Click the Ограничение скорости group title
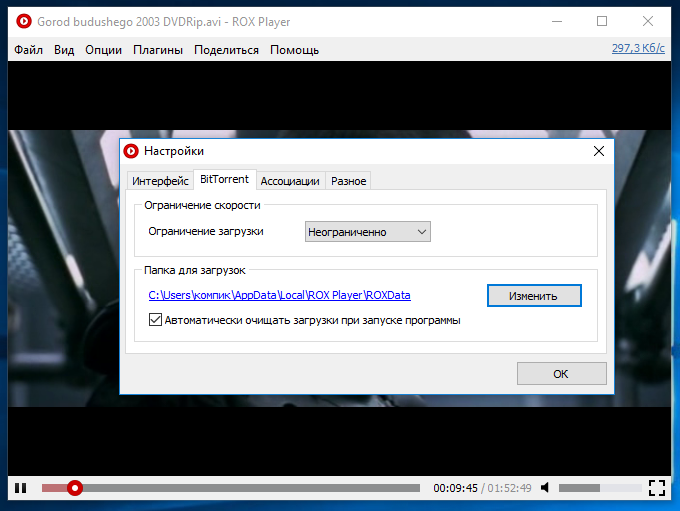 [202, 205]
